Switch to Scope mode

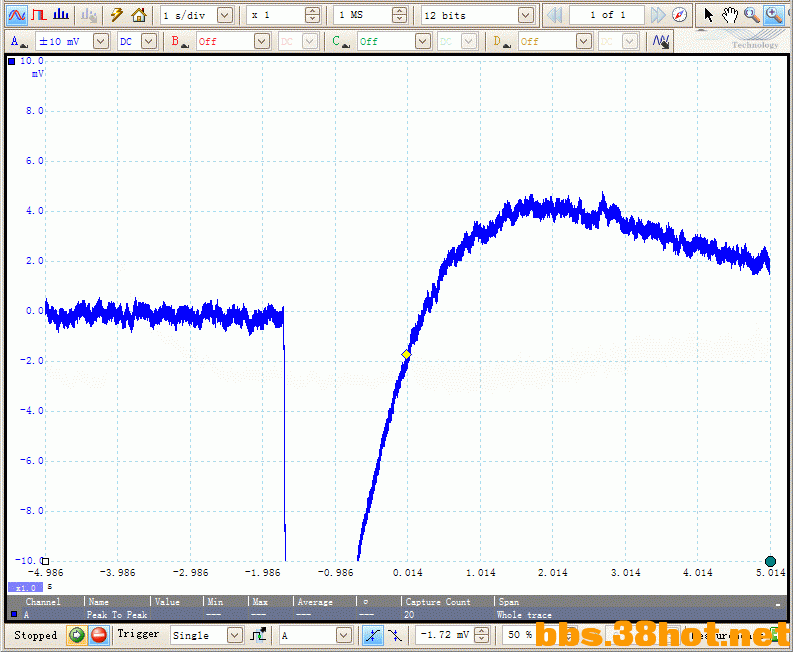[16, 15]
